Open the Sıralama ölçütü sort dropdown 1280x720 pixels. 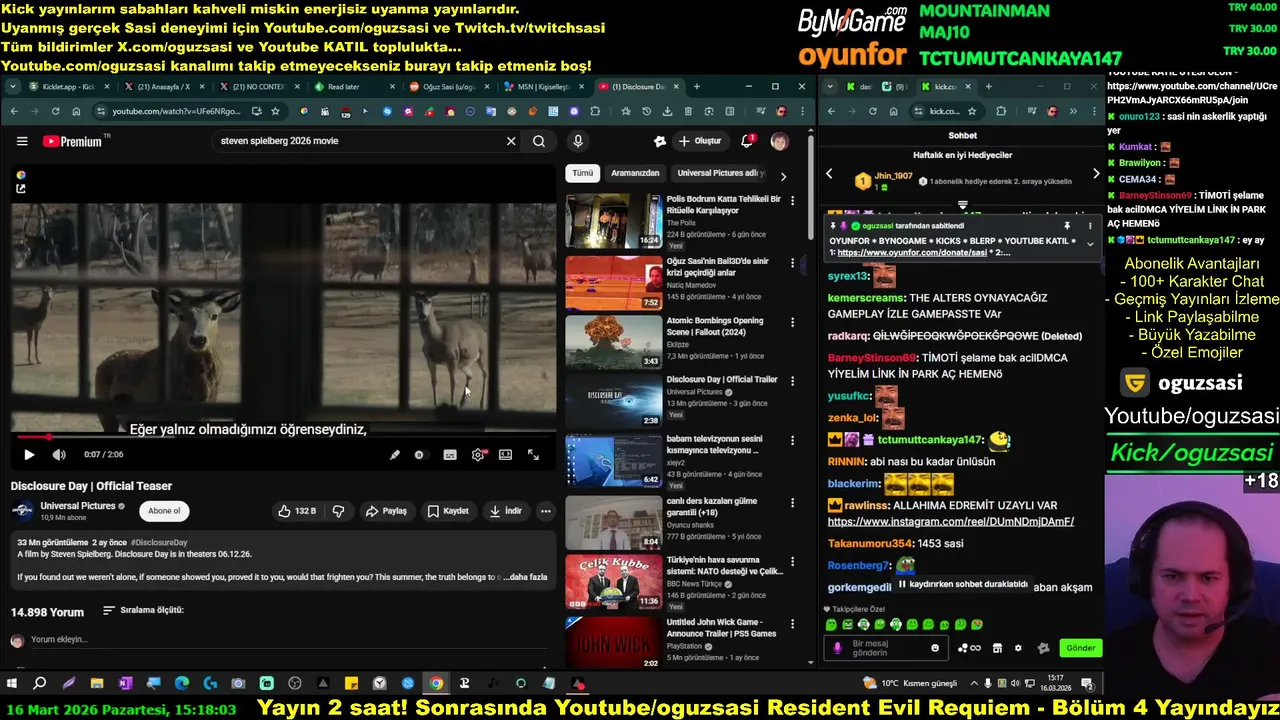point(143,610)
